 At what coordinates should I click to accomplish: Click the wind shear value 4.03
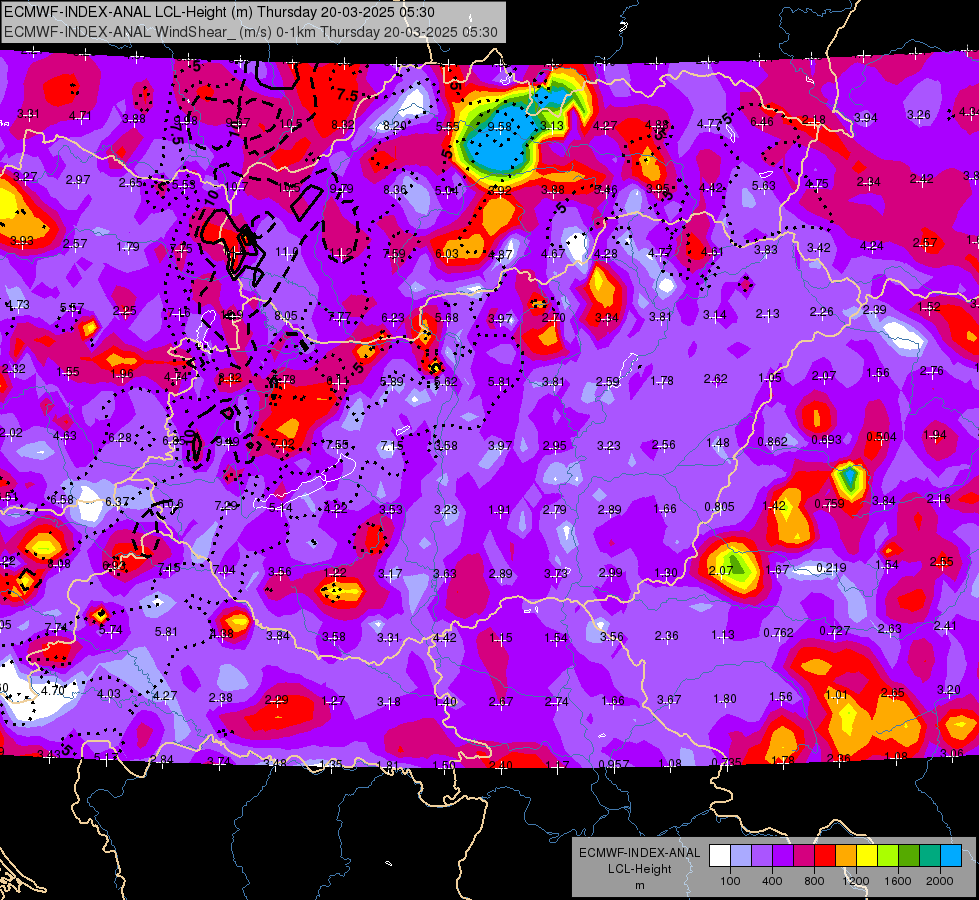(109, 694)
